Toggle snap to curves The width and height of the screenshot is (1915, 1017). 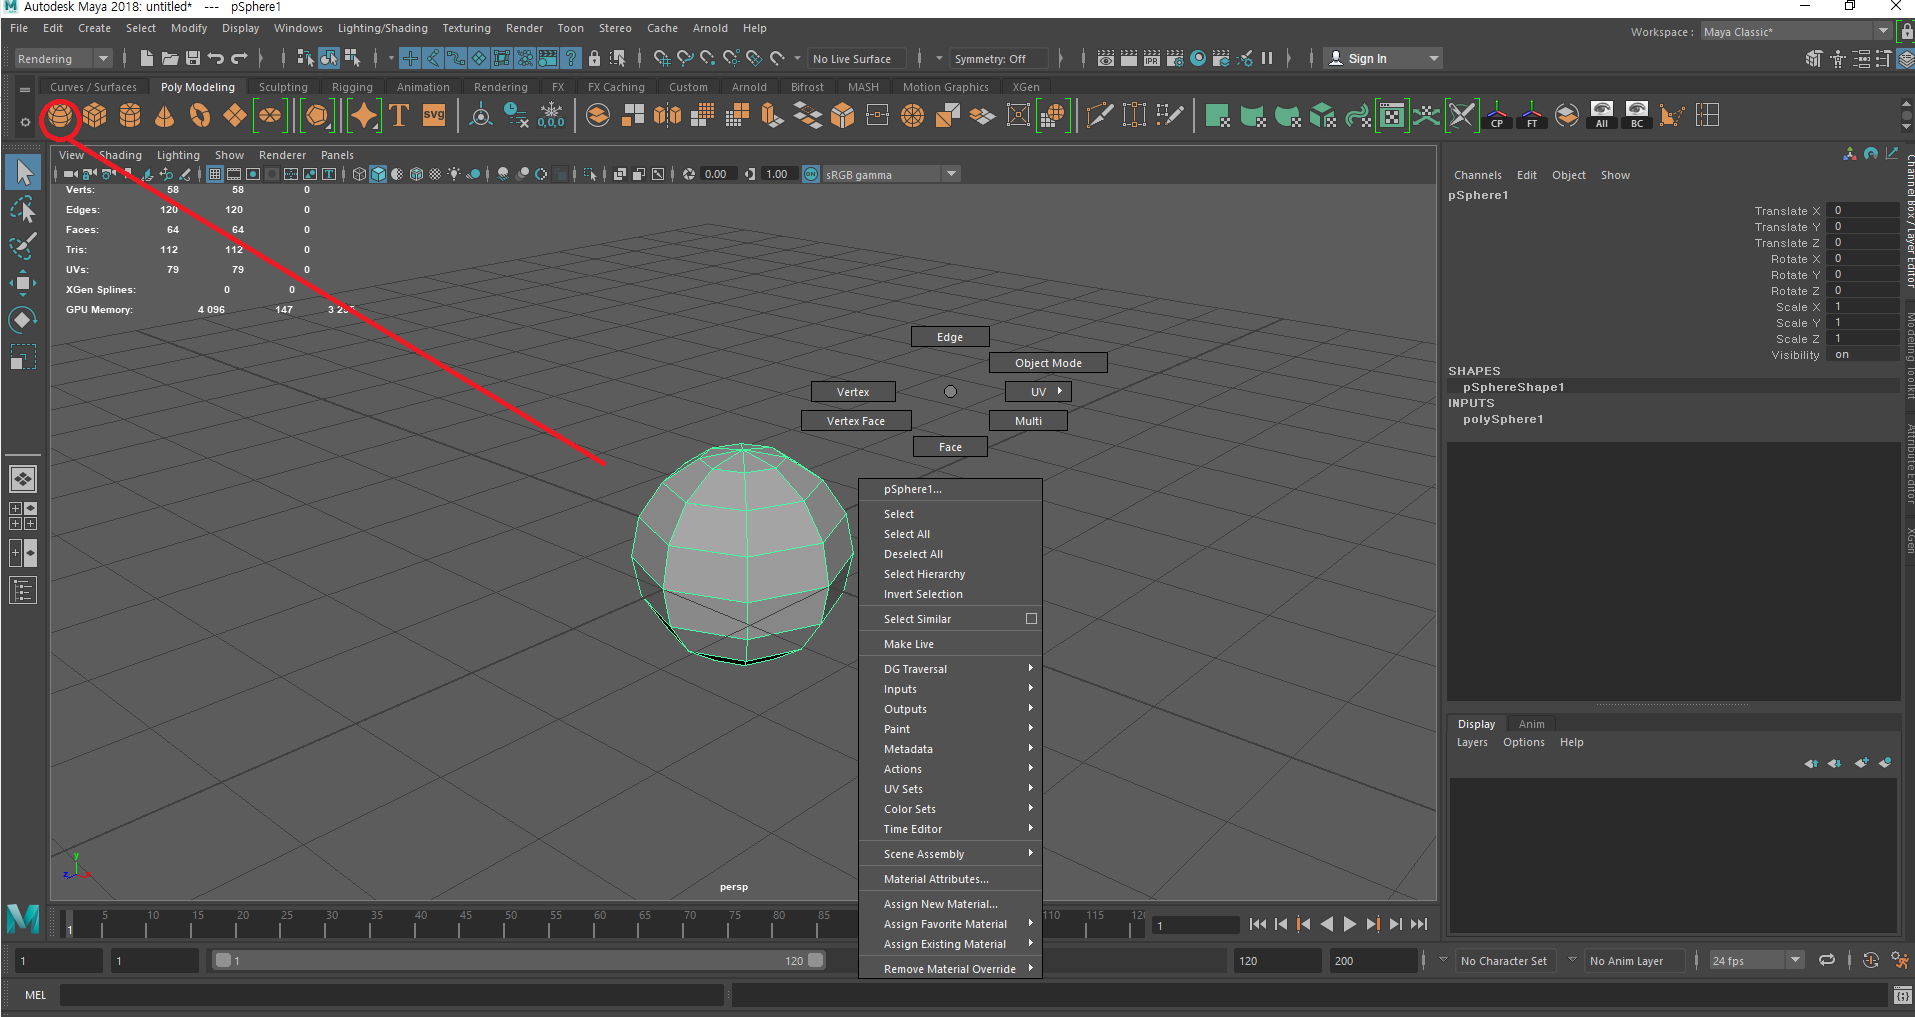pos(684,59)
